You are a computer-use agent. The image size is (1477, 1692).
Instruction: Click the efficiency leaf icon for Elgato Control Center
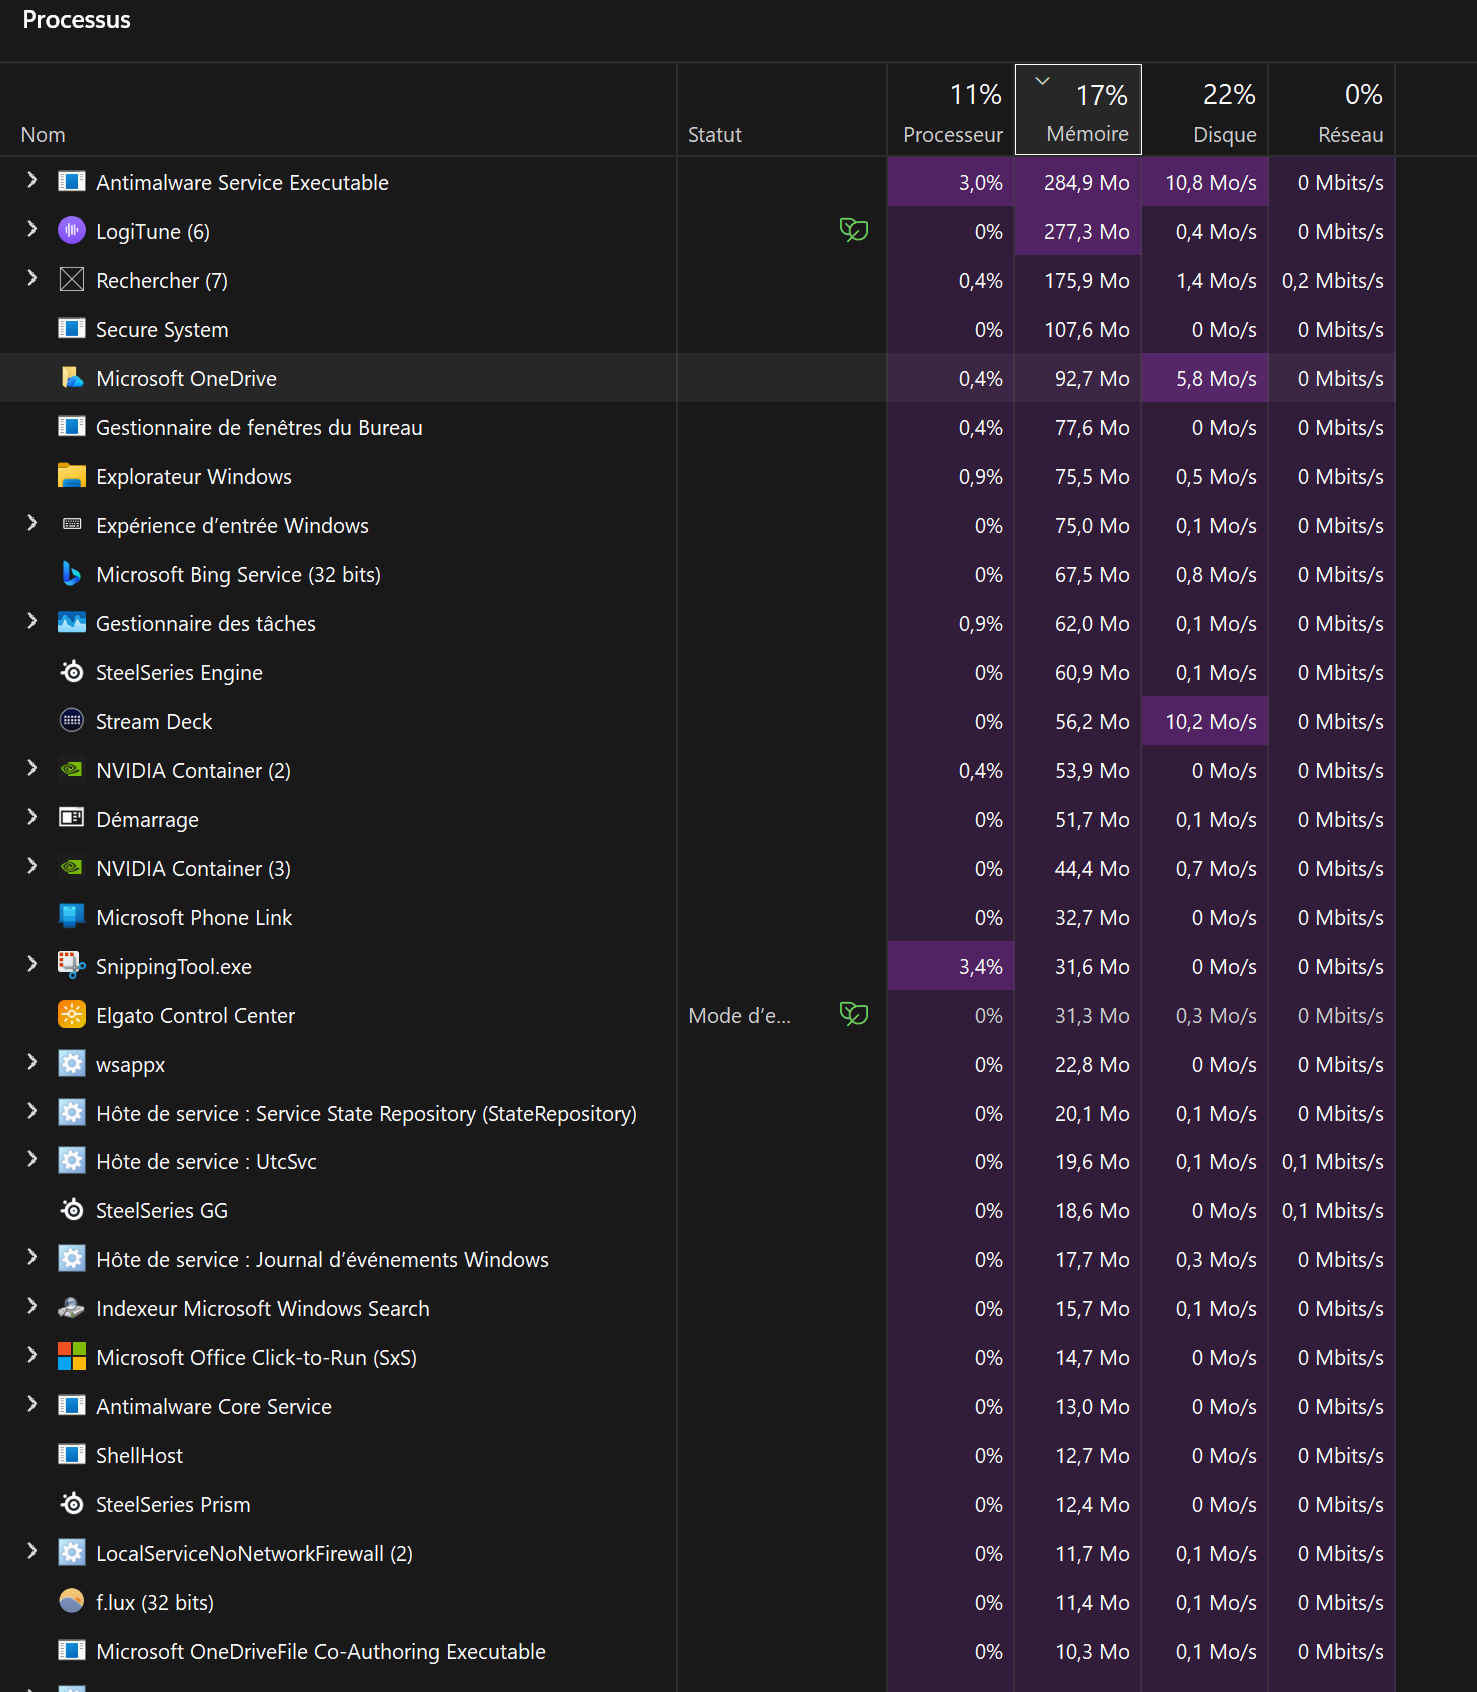click(x=854, y=1015)
